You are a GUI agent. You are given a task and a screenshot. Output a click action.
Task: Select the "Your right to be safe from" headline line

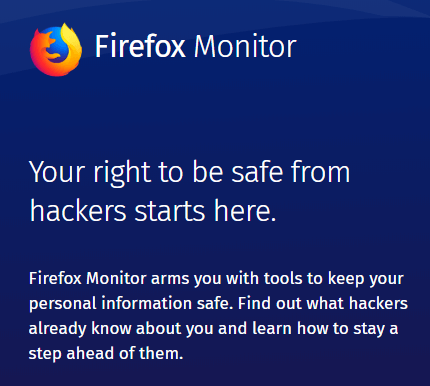[190, 174]
